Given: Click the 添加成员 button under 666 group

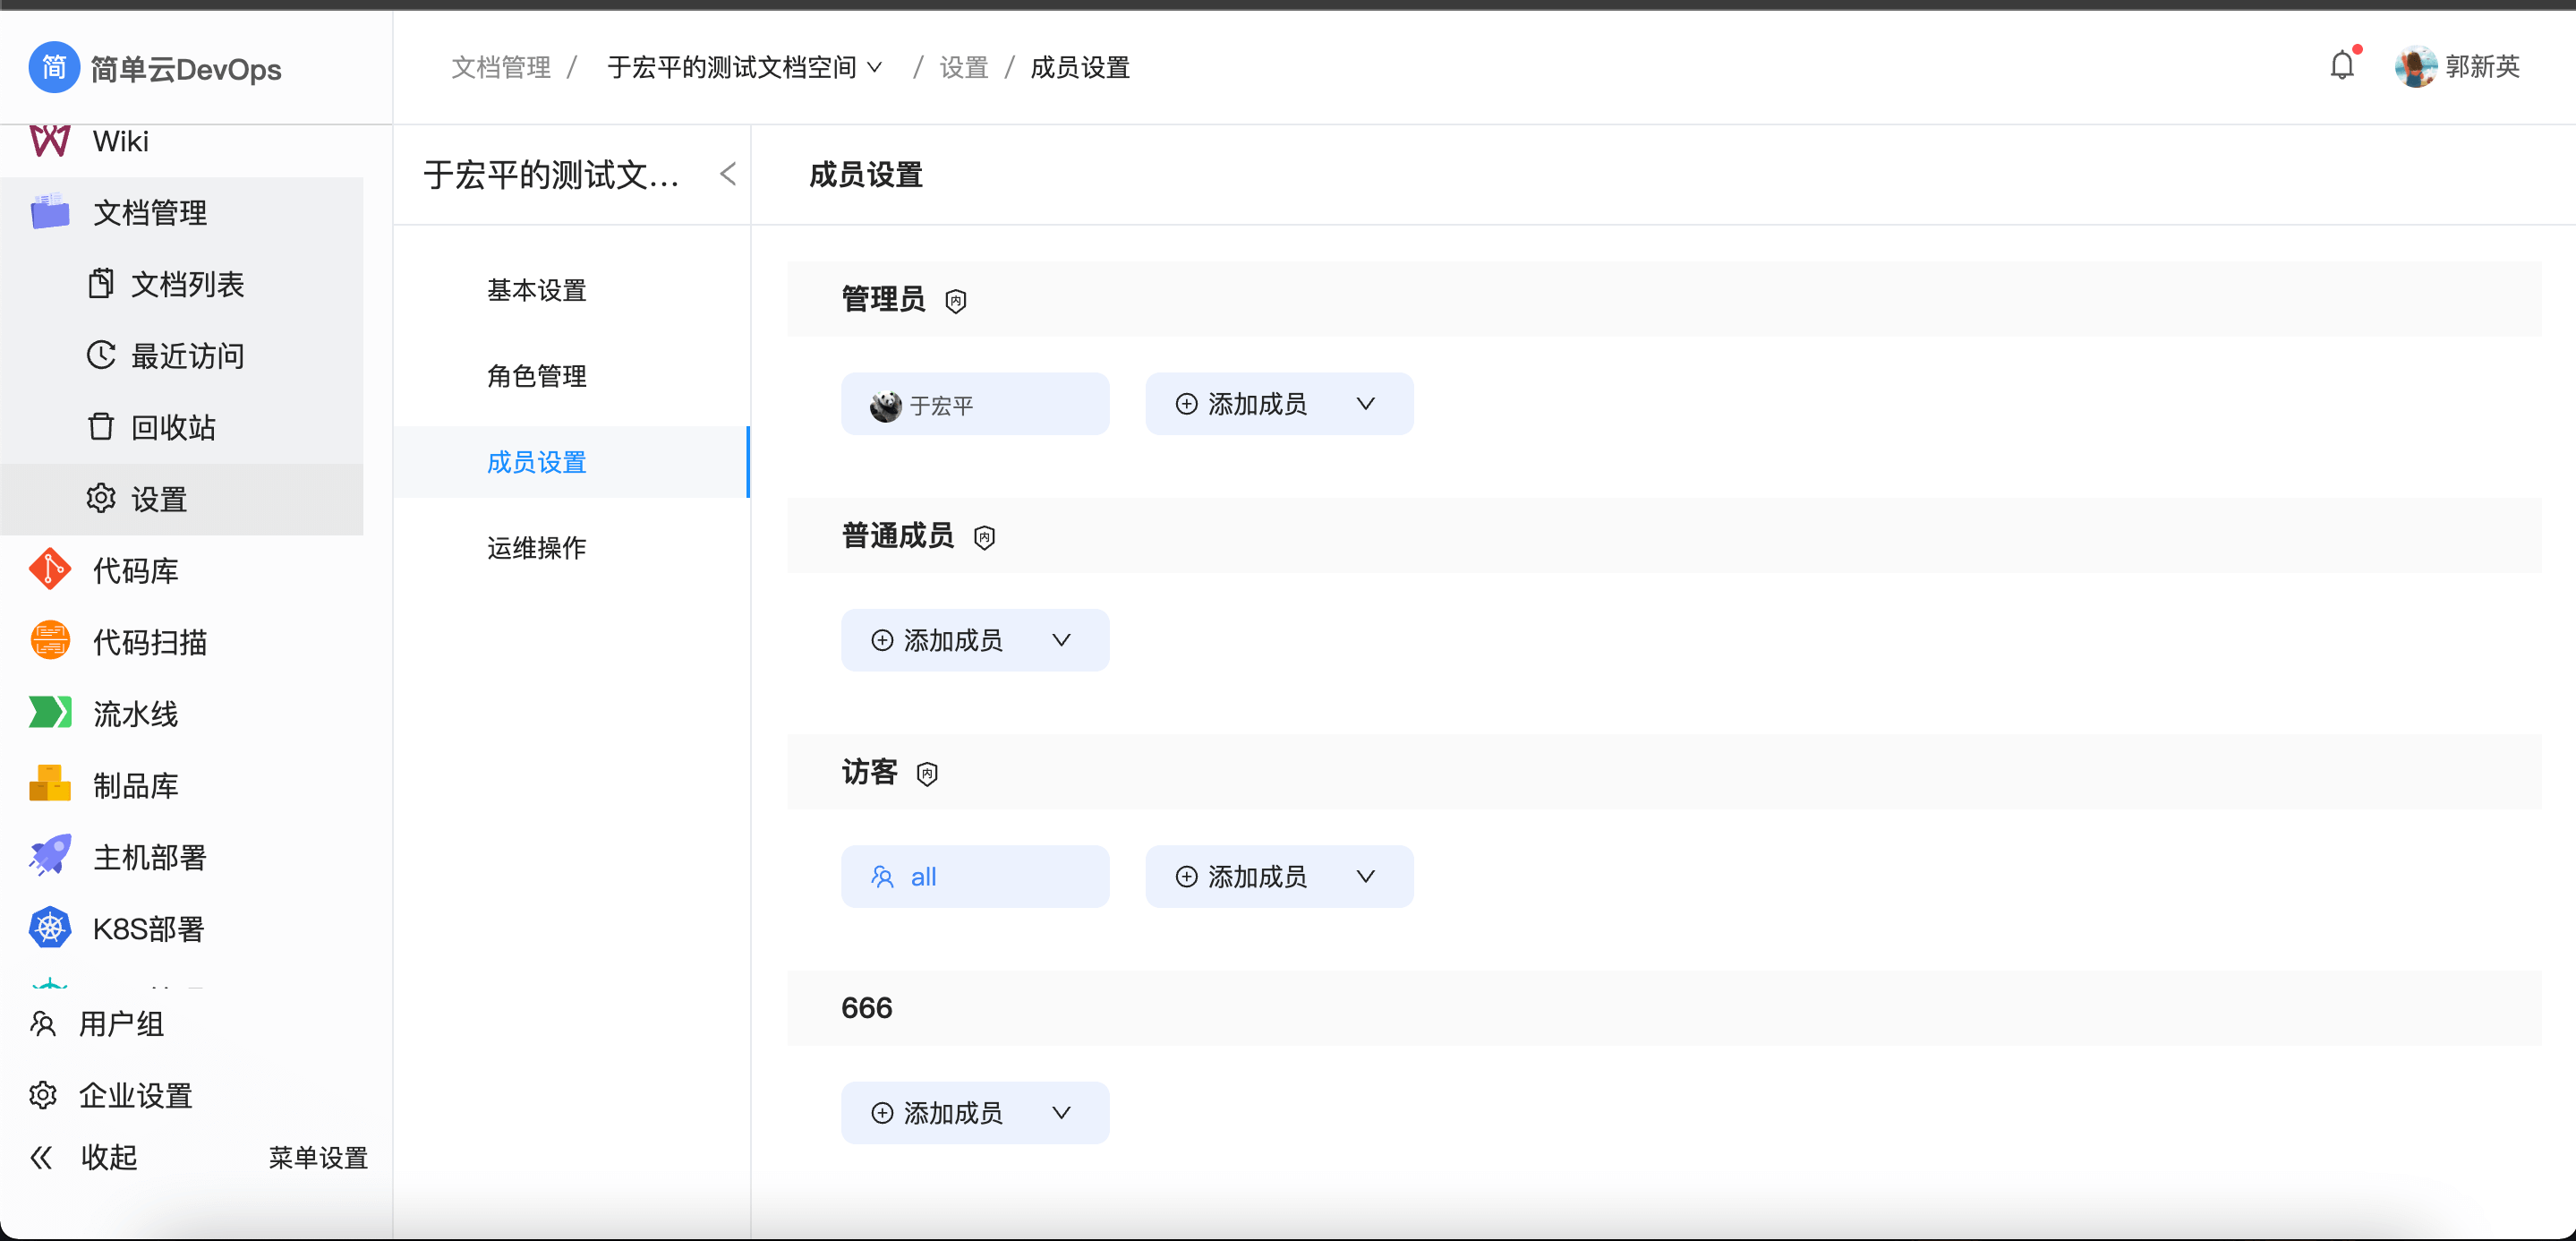Looking at the screenshot, I should tap(953, 1112).
